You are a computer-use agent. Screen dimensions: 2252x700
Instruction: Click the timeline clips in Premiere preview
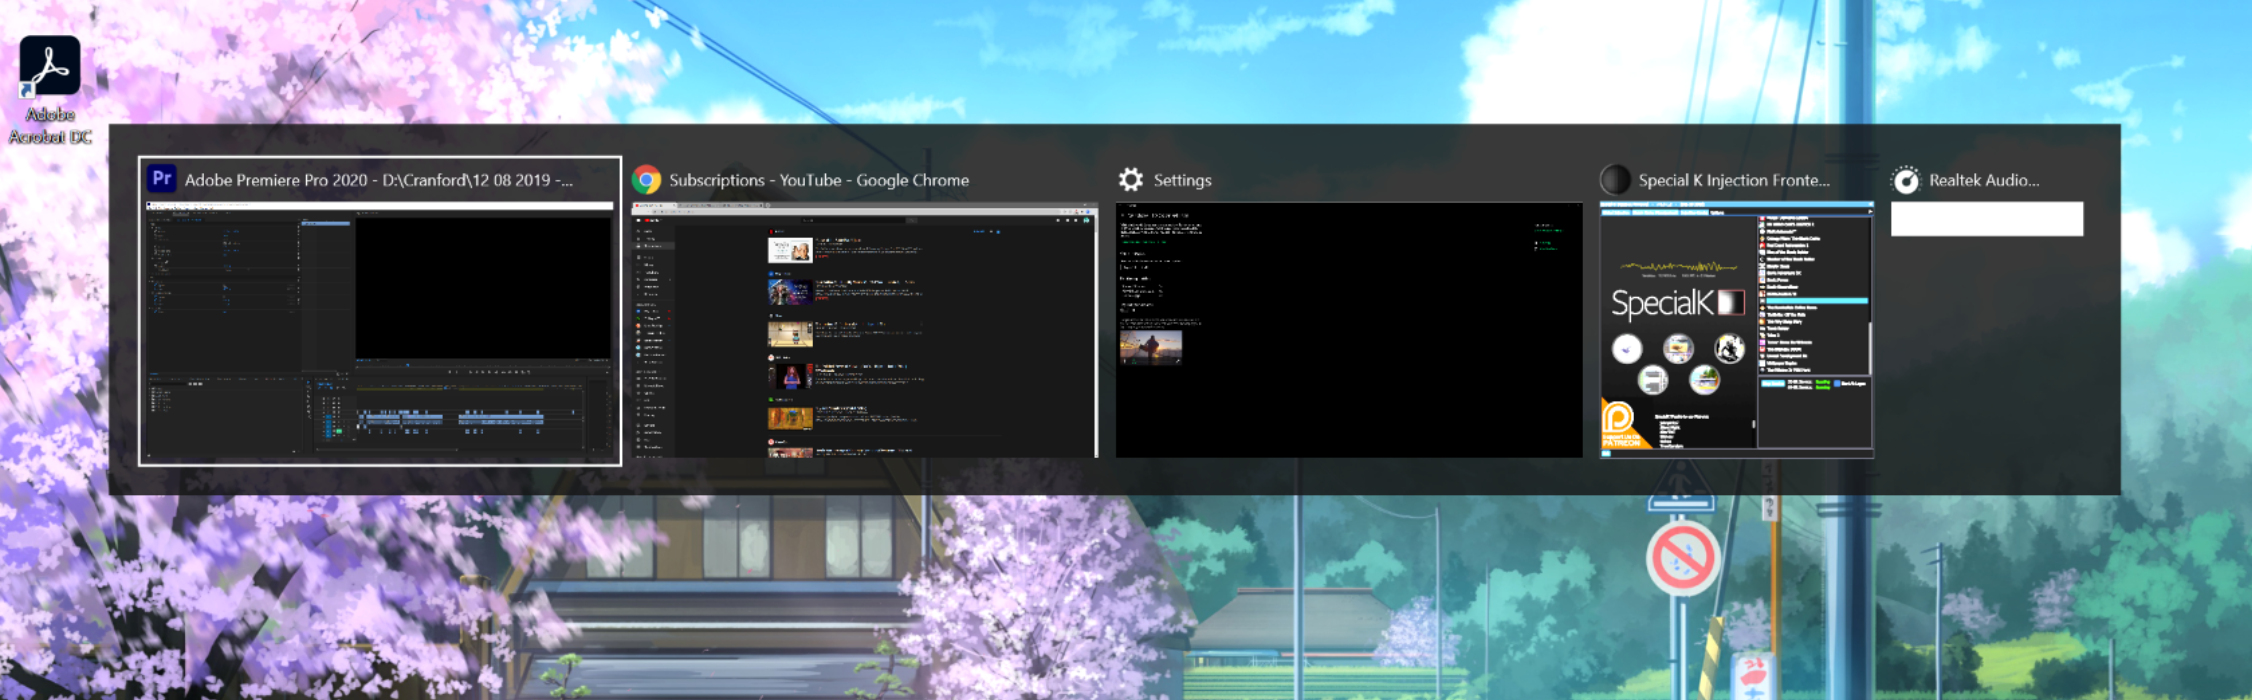(460, 419)
